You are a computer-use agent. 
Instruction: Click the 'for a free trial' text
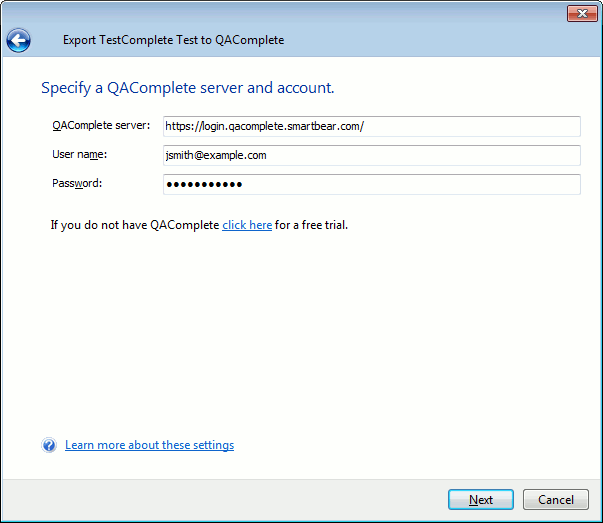311,225
